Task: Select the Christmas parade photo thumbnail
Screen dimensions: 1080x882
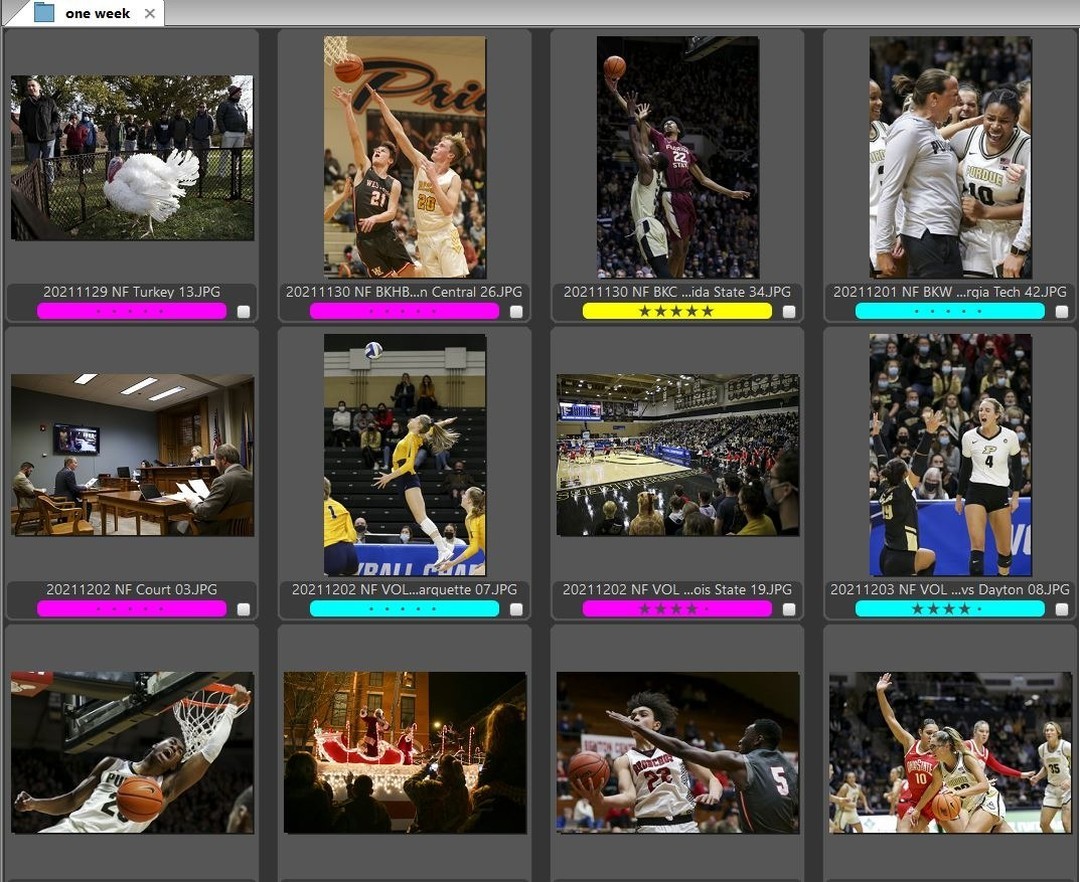Action: (x=404, y=753)
